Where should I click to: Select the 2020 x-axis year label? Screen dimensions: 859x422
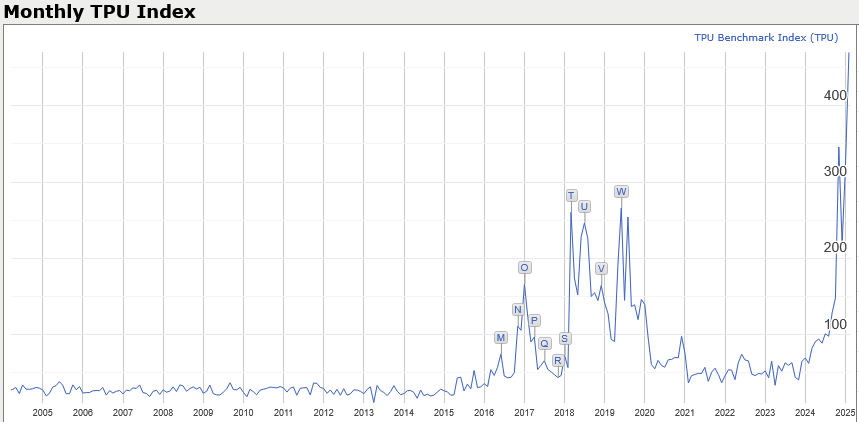pos(644,412)
